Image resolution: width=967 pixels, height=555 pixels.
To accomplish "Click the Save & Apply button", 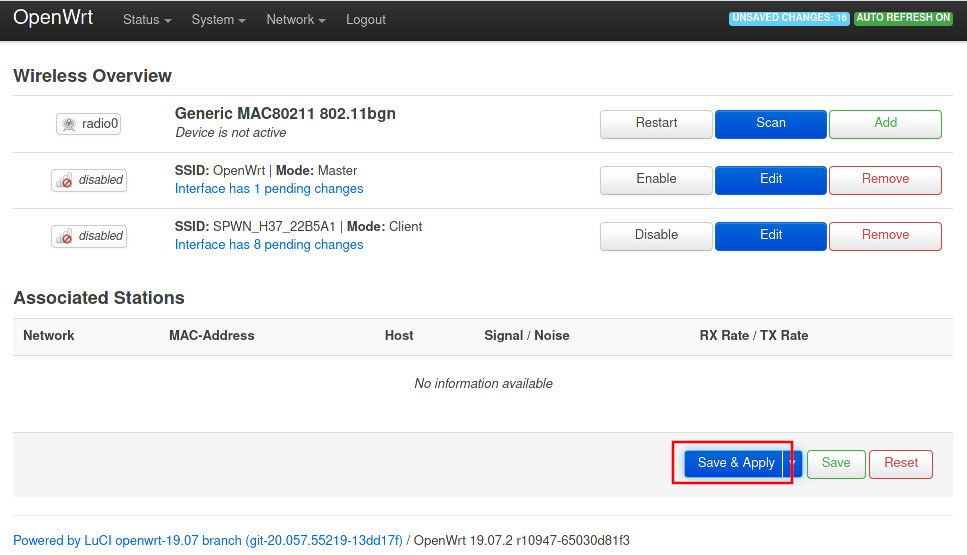I will tap(734, 463).
